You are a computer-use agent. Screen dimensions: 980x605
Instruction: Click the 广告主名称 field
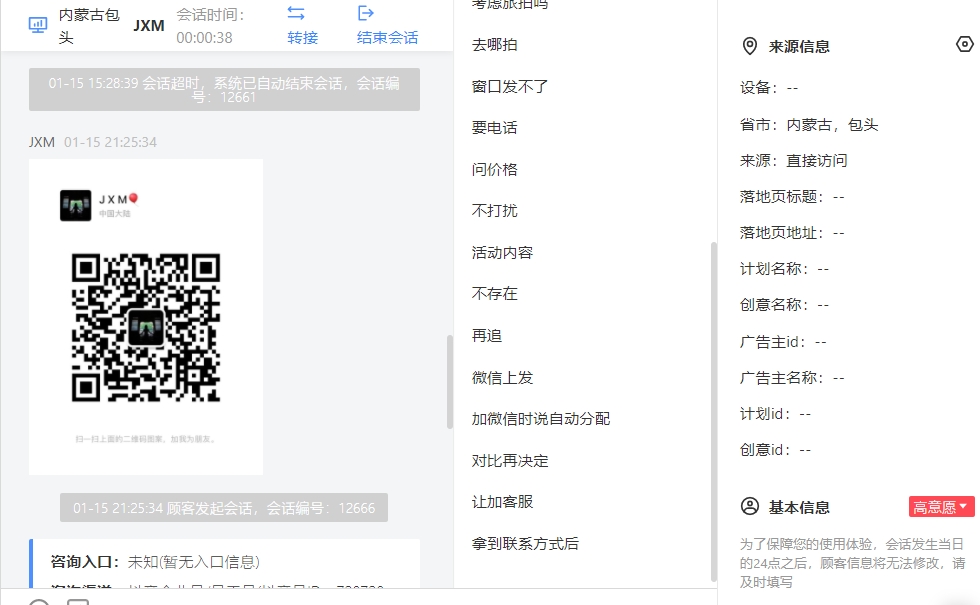coord(792,378)
